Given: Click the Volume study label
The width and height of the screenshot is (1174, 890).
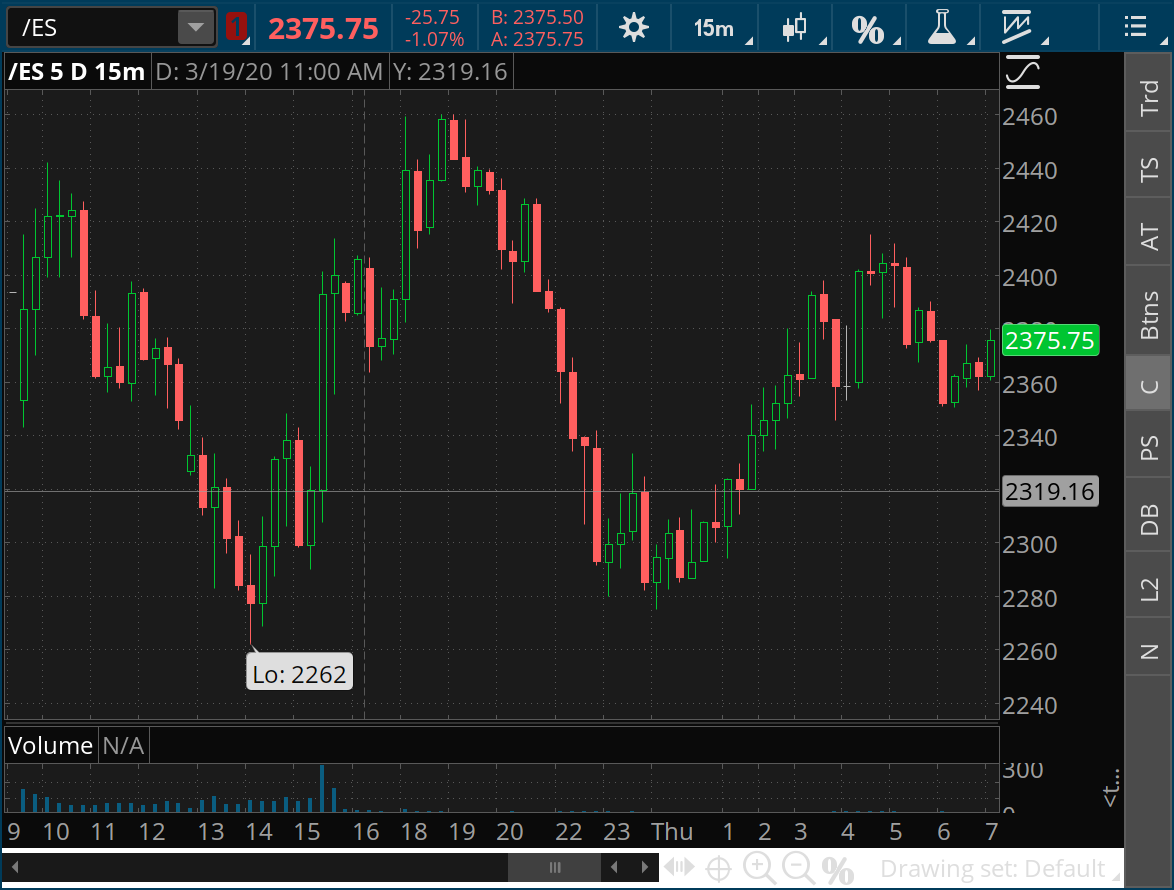Looking at the screenshot, I should (x=50, y=746).
